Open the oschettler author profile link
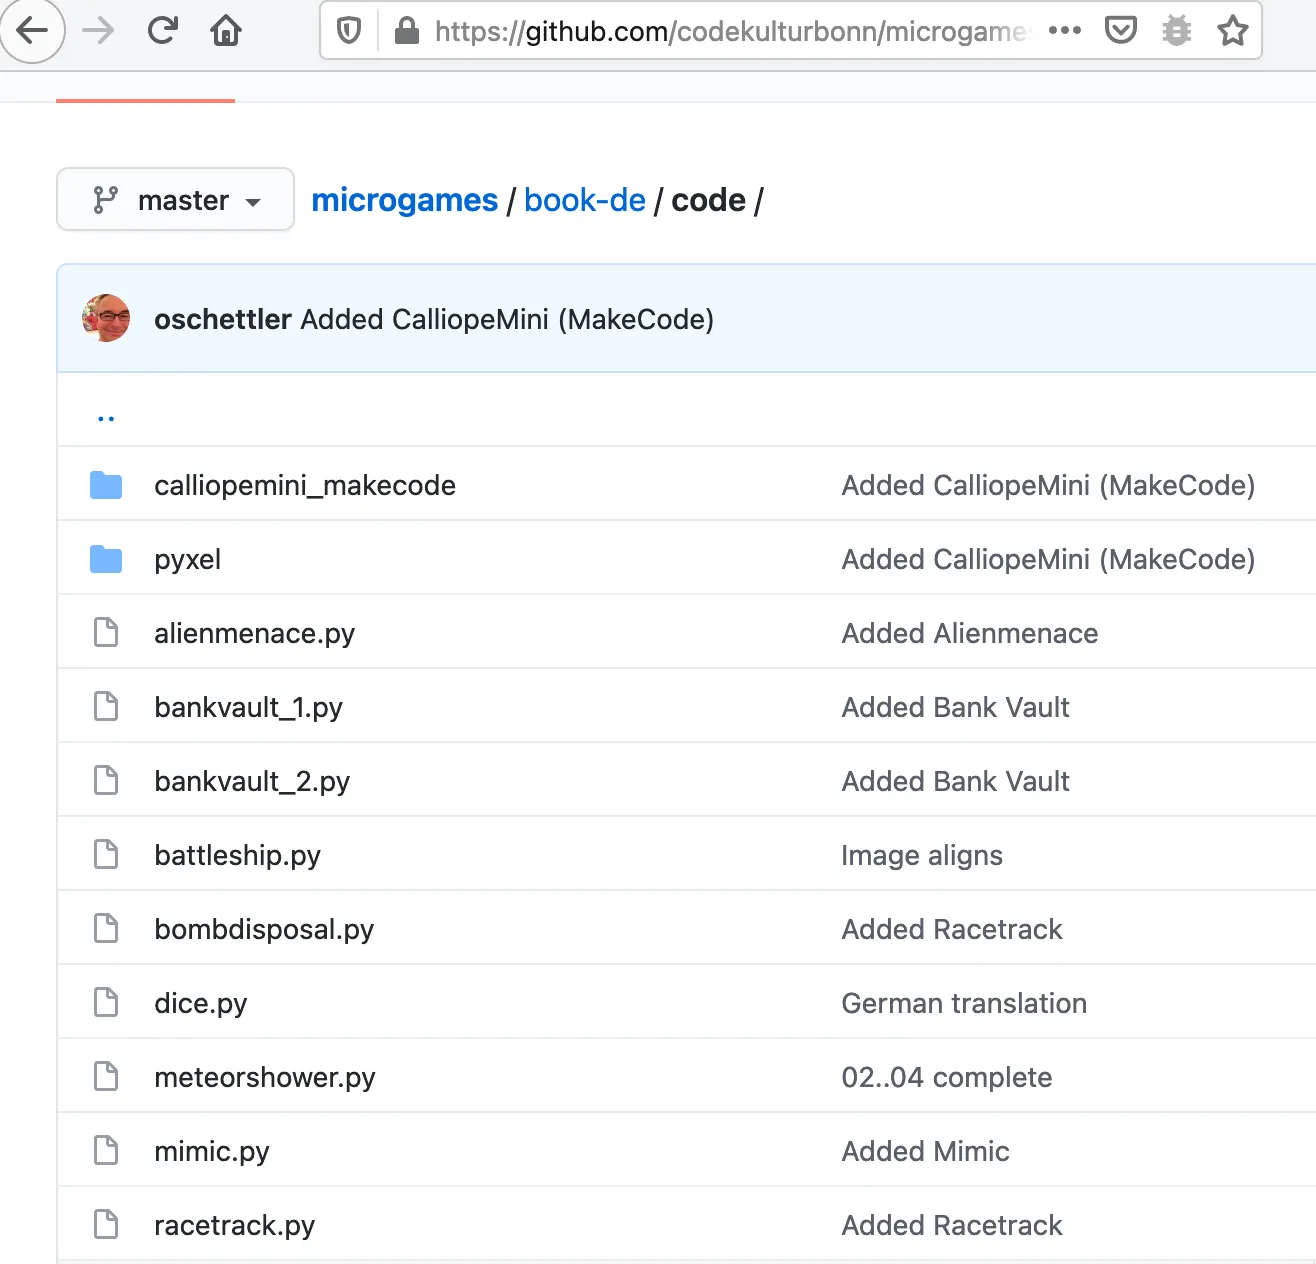Screen dimensions: 1316x1264 pos(222,319)
